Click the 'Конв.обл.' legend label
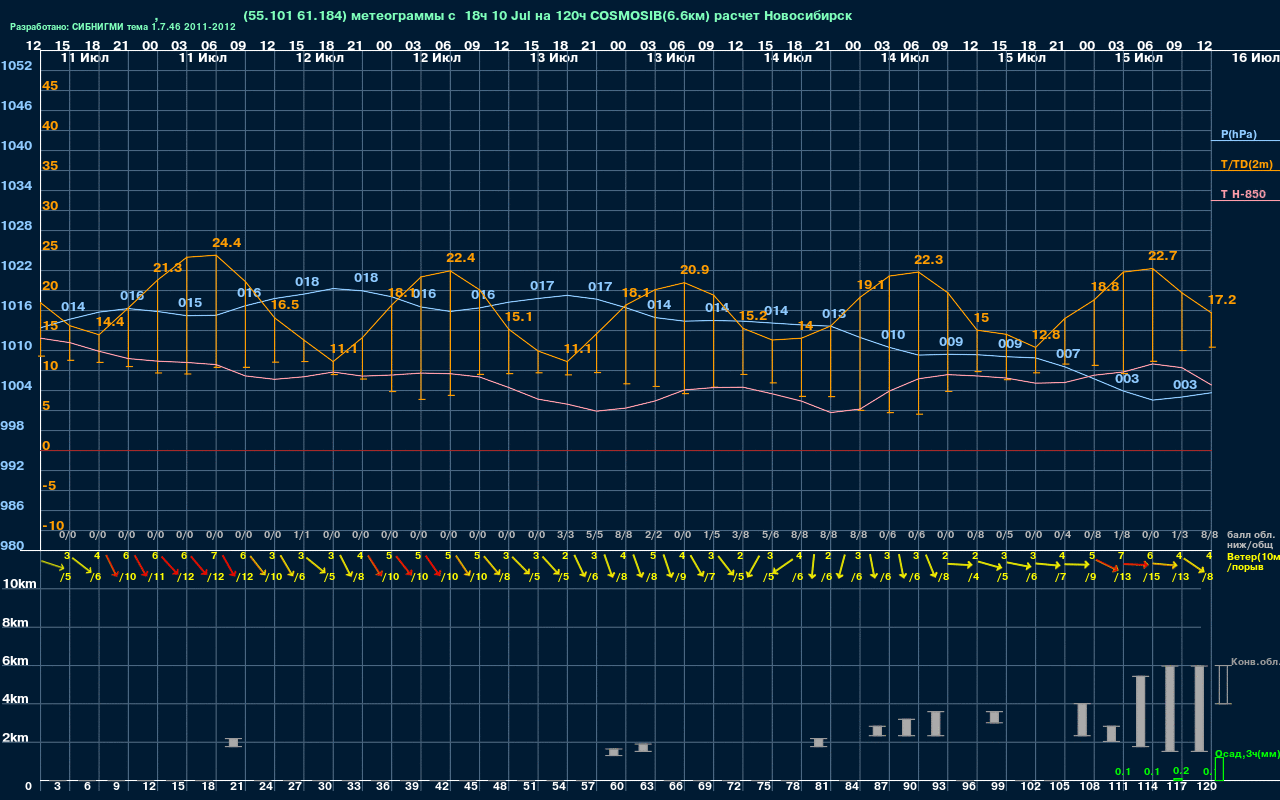The width and height of the screenshot is (1280, 800). pyautogui.click(x=1254, y=662)
